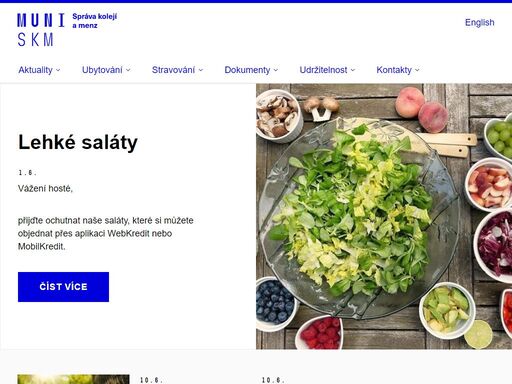Expand the chevron next to Aktuality
The height and width of the screenshot is (384, 512).
[58, 70]
